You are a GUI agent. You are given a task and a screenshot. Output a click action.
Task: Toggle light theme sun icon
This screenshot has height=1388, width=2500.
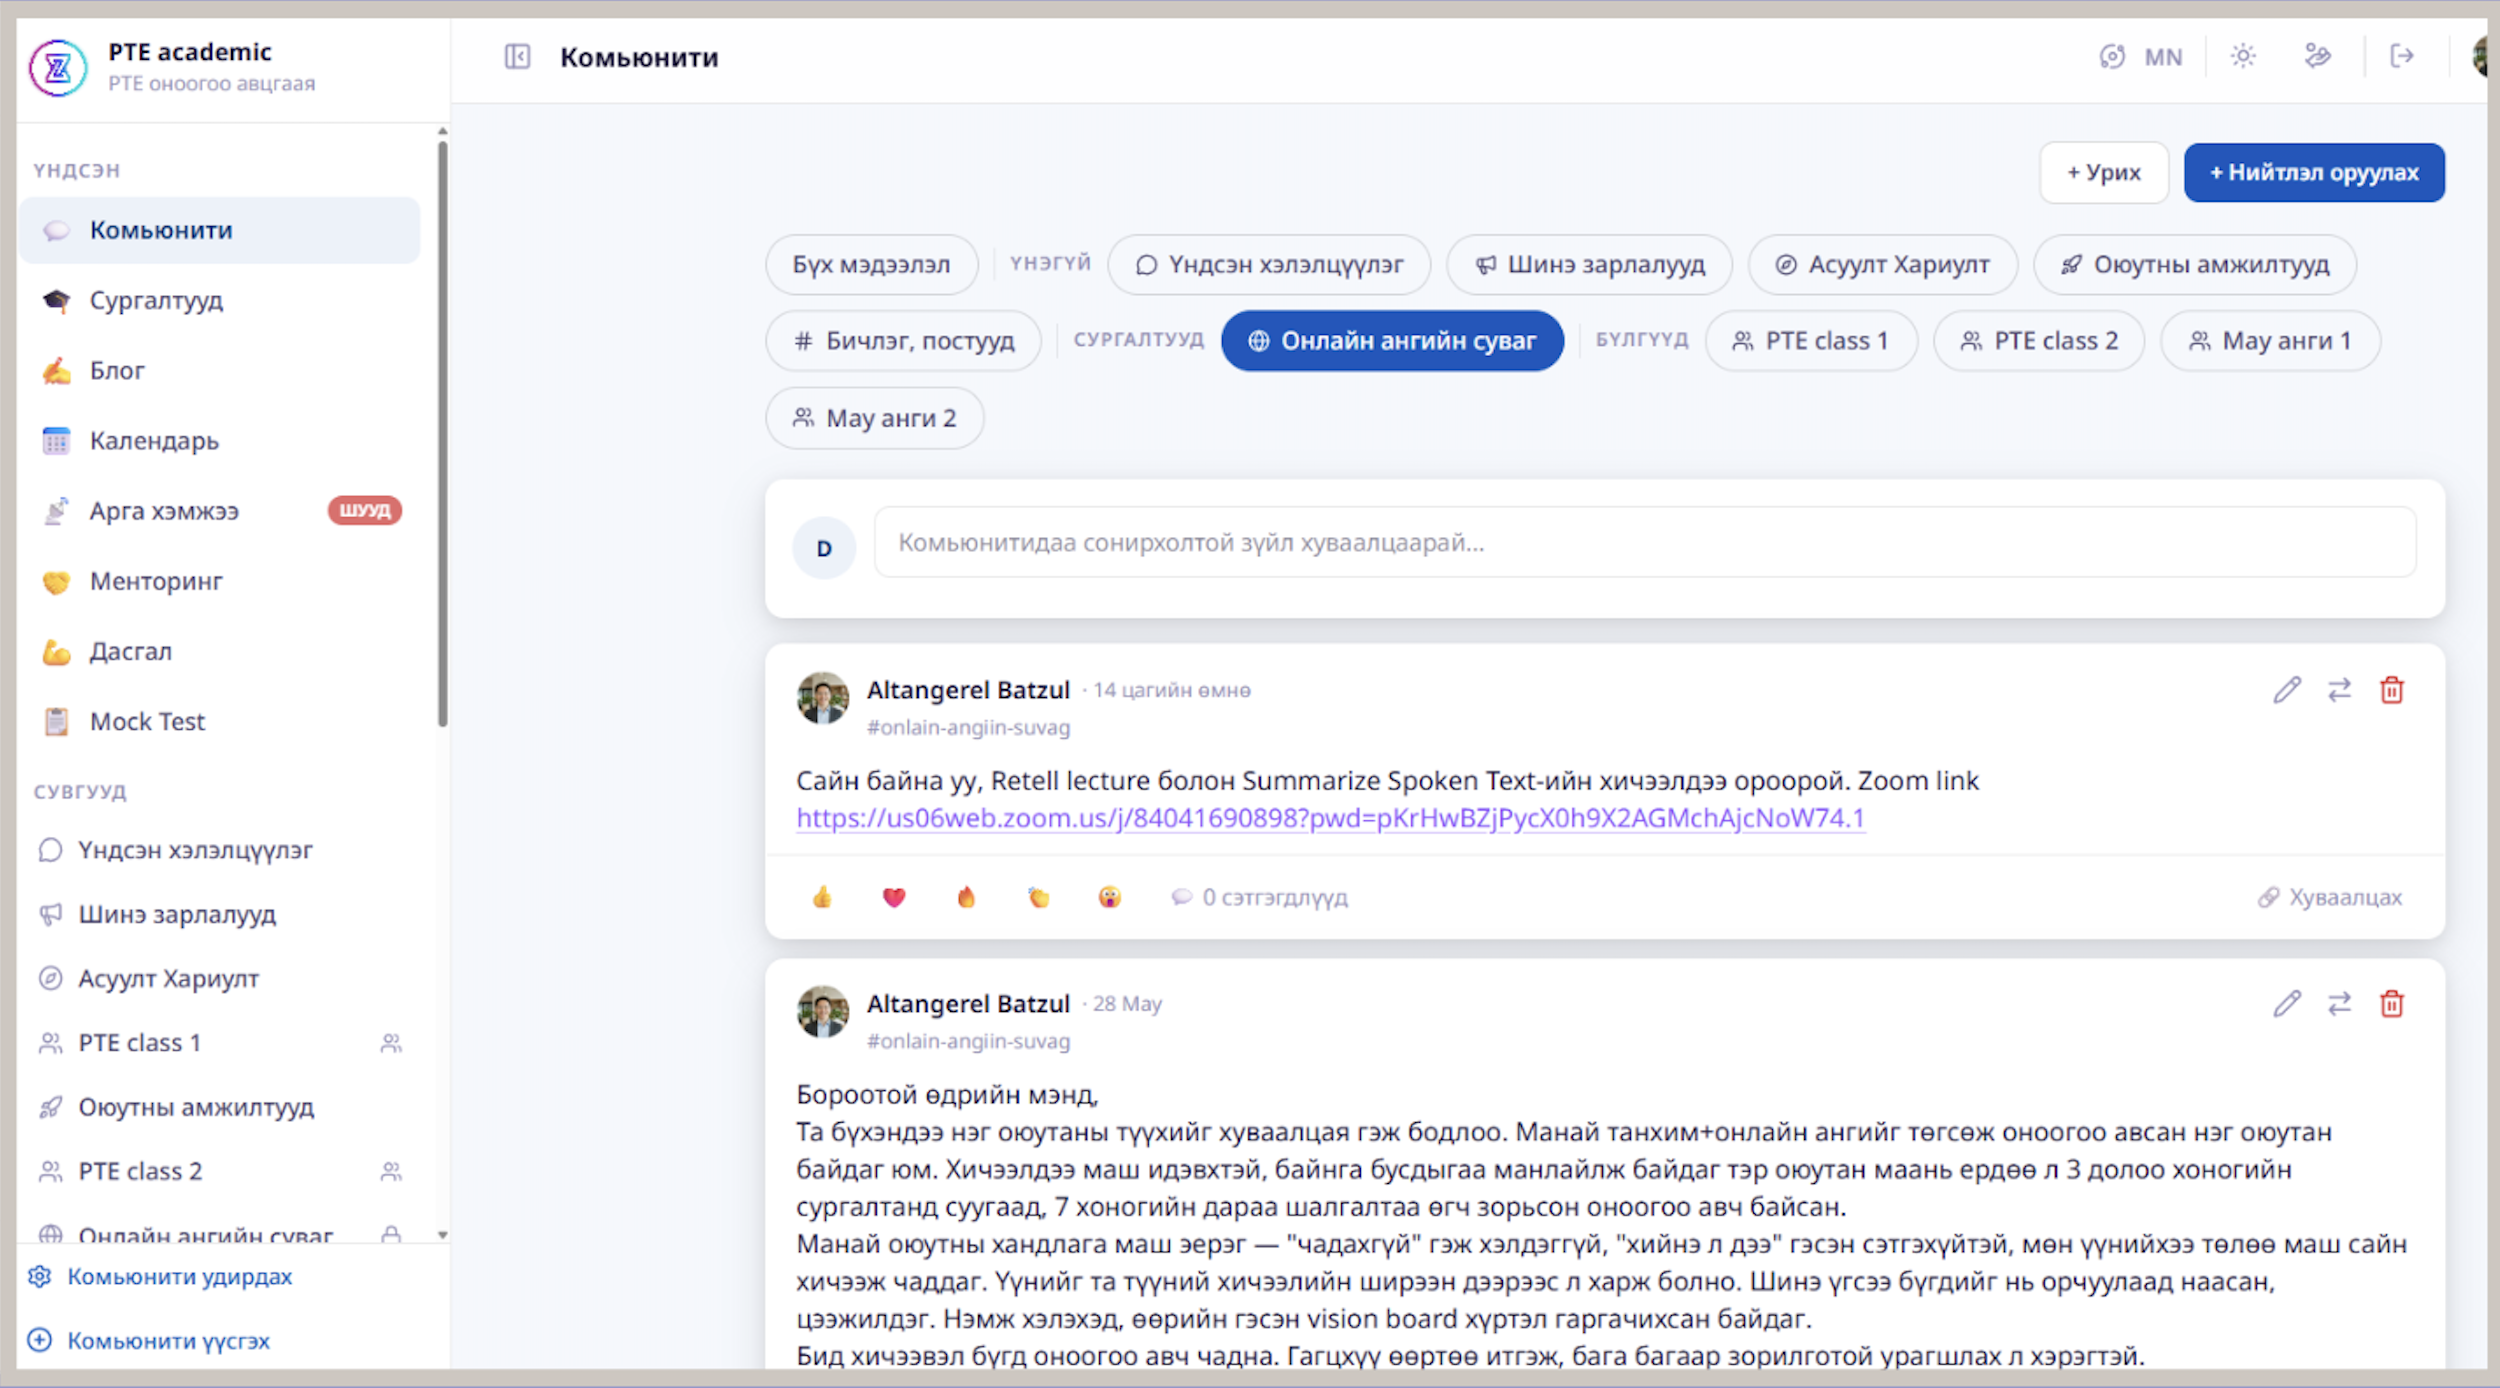(x=2243, y=56)
